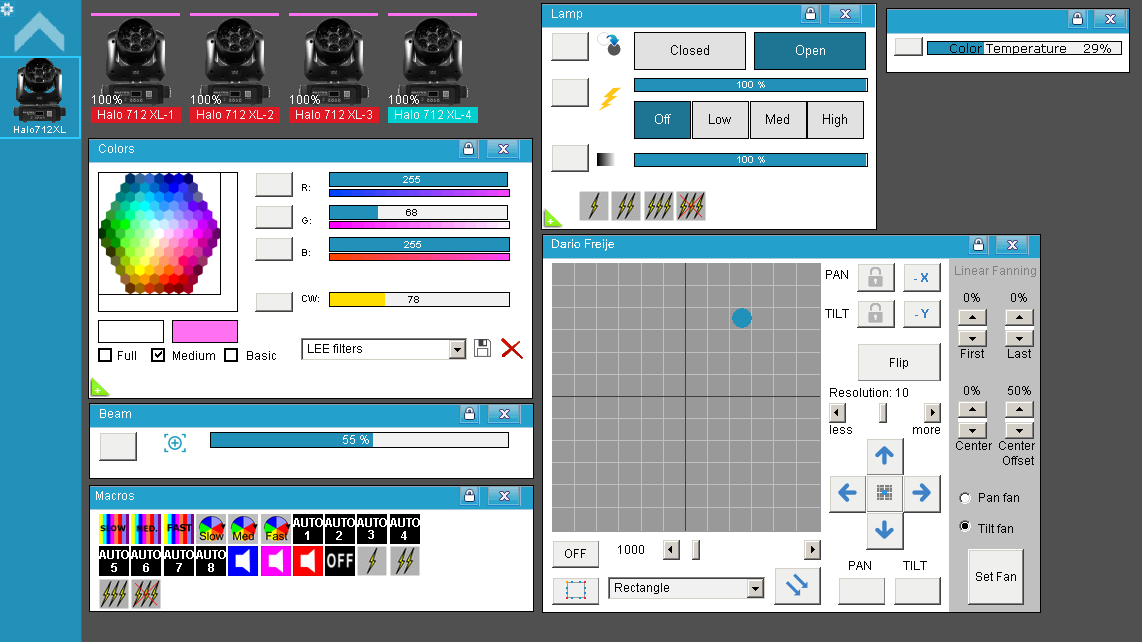The width and height of the screenshot is (1142, 642).
Task: Adjust the Beam 55 % slider
Action: (x=359, y=439)
